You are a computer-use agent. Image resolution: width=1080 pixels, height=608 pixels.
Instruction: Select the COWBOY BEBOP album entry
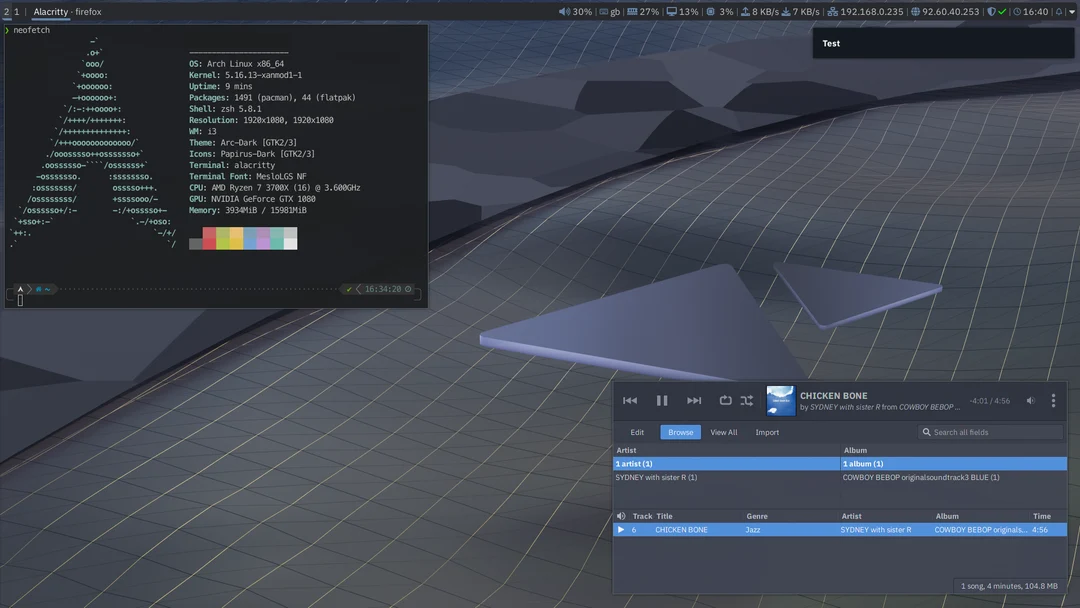(x=920, y=478)
